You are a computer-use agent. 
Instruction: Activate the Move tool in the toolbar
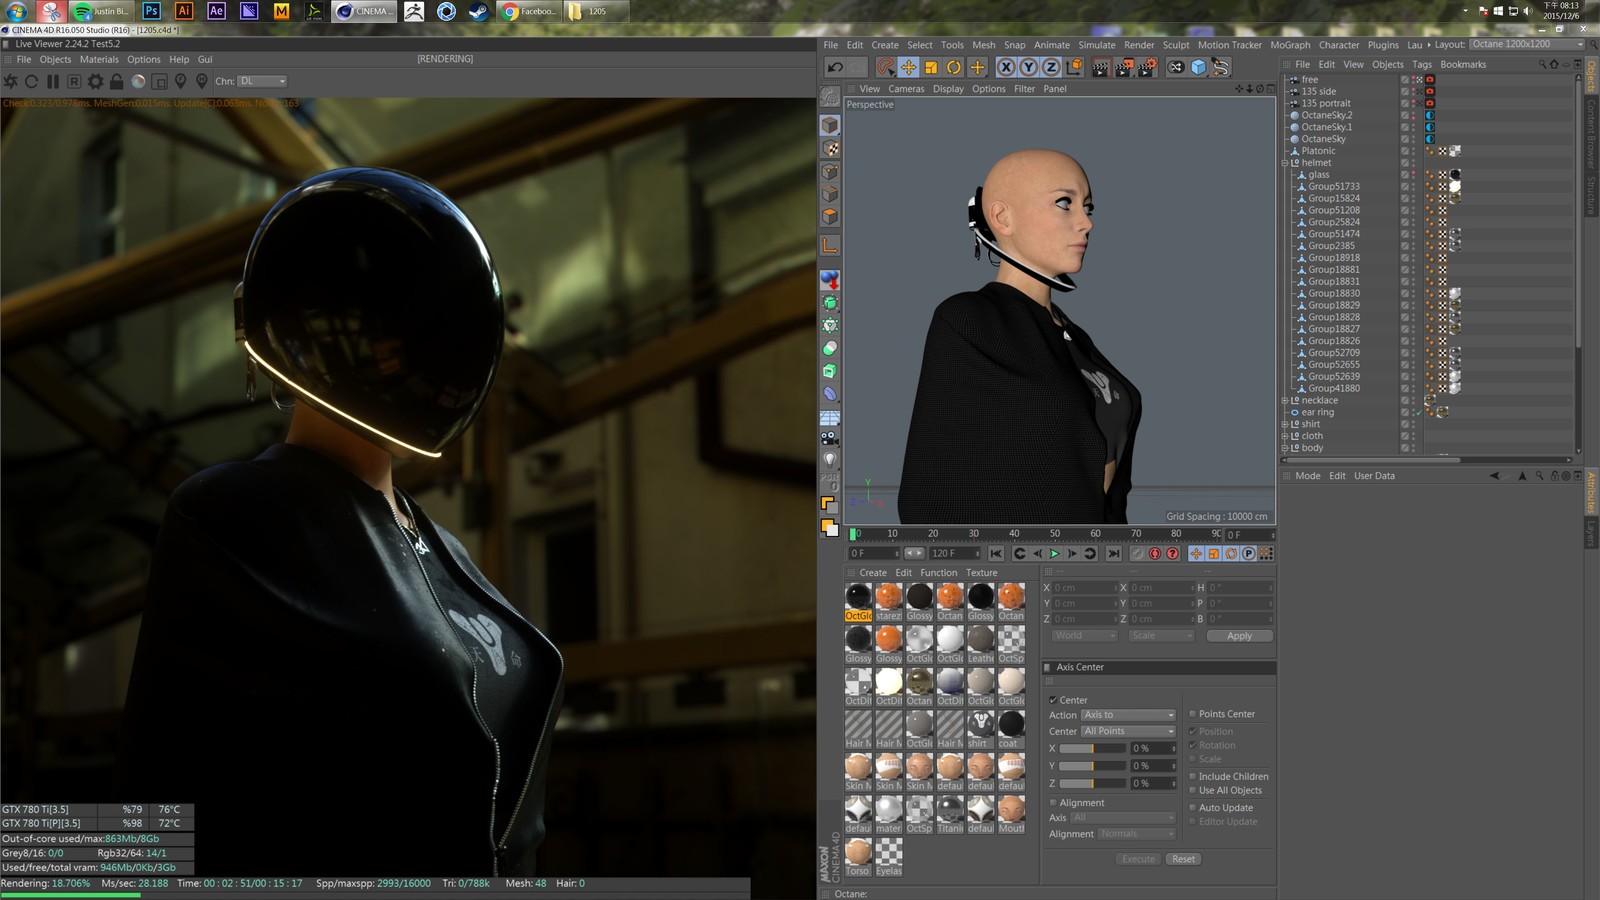tap(908, 67)
